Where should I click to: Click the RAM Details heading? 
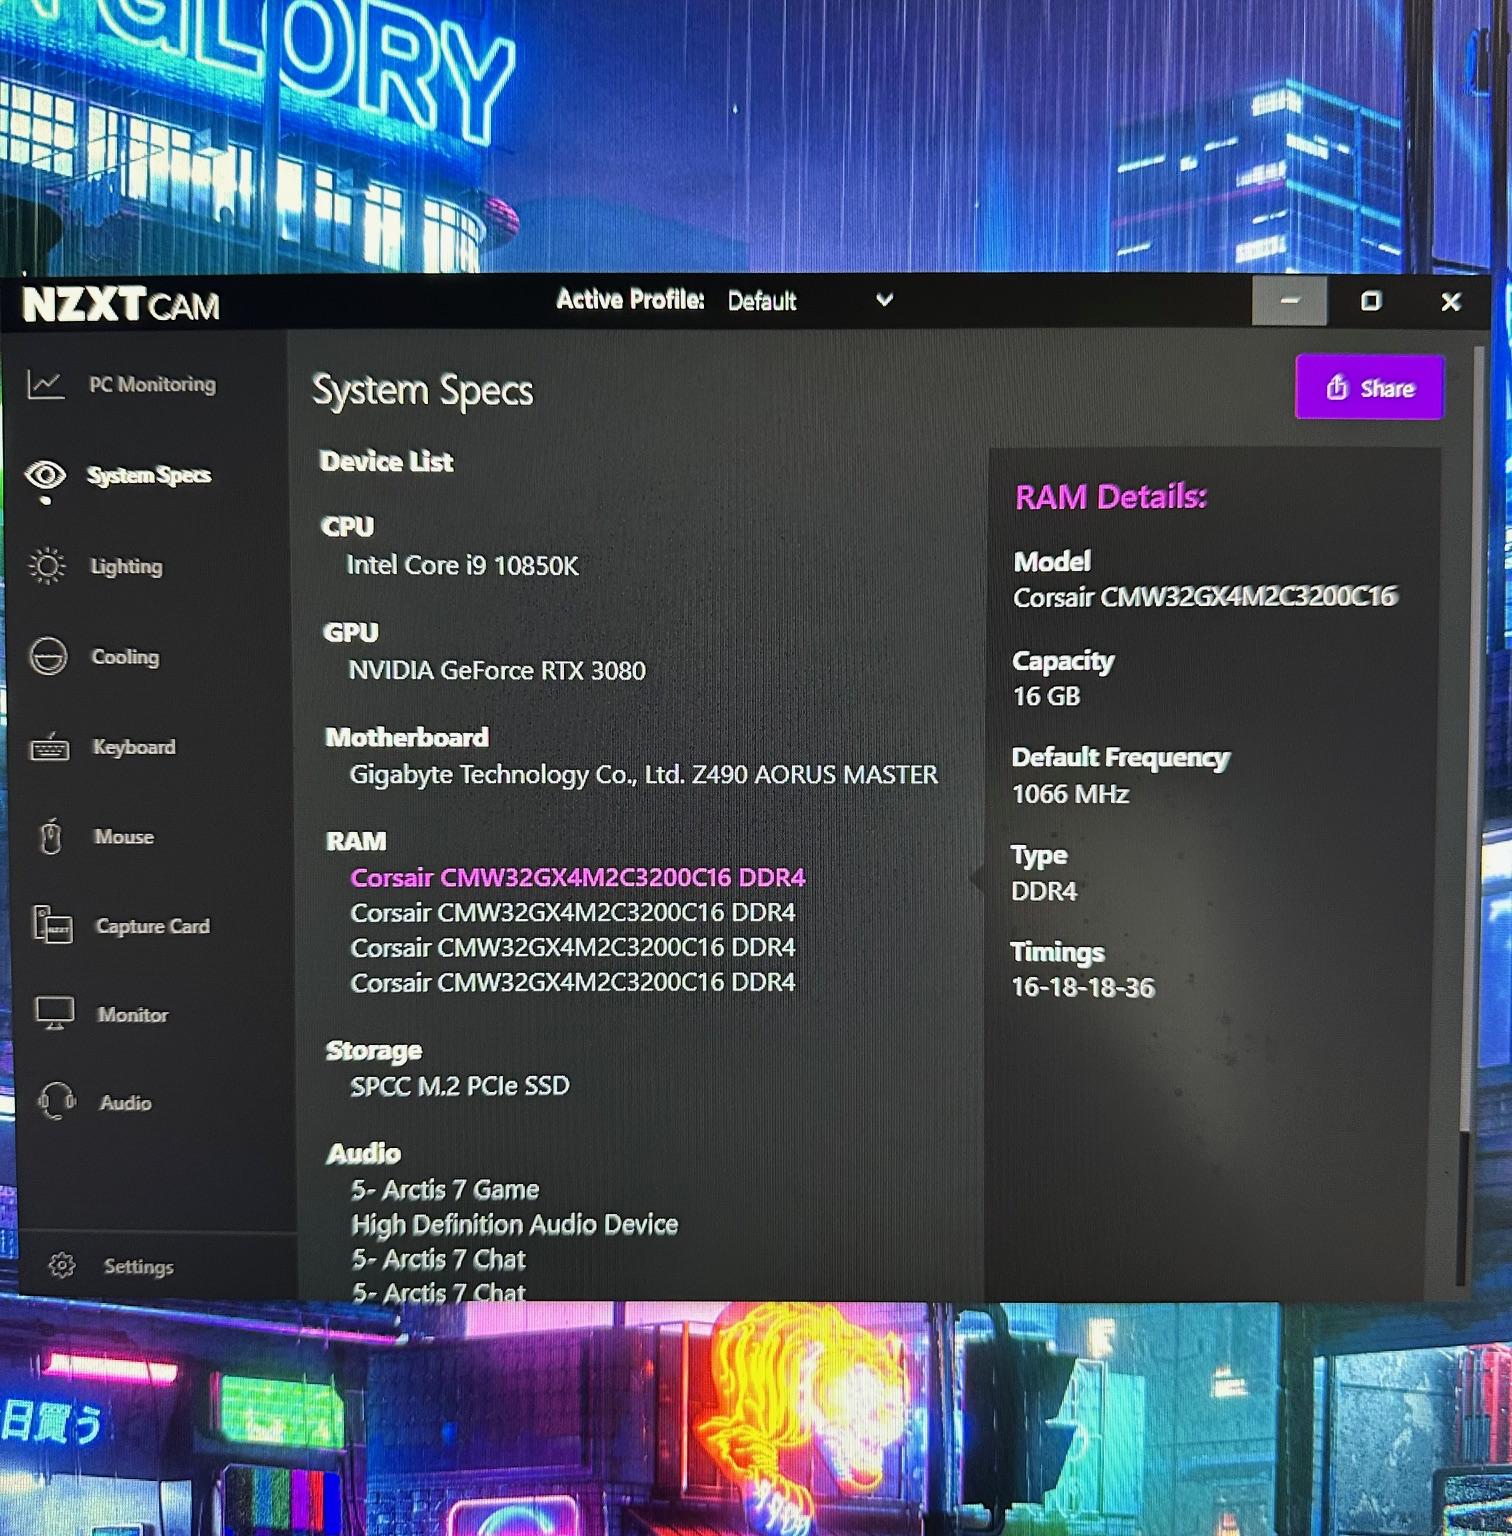click(x=1111, y=497)
